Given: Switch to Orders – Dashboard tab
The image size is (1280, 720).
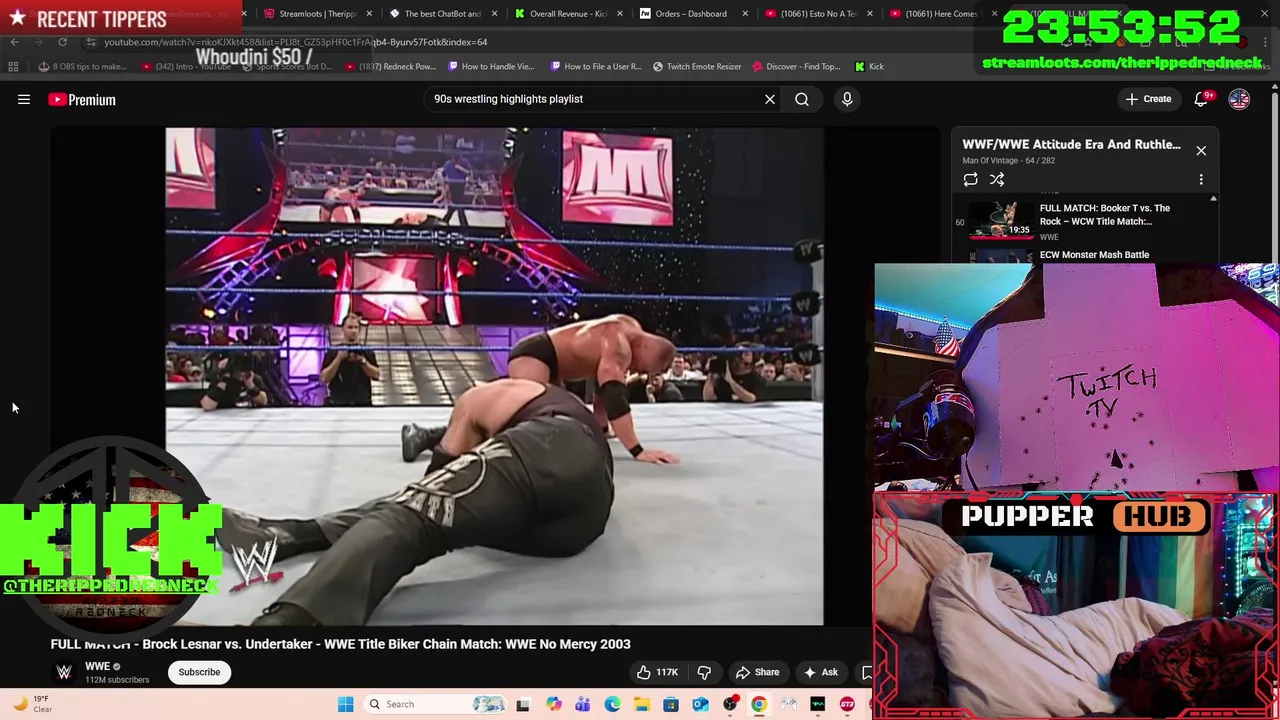Looking at the screenshot, I should coord(691,14).
